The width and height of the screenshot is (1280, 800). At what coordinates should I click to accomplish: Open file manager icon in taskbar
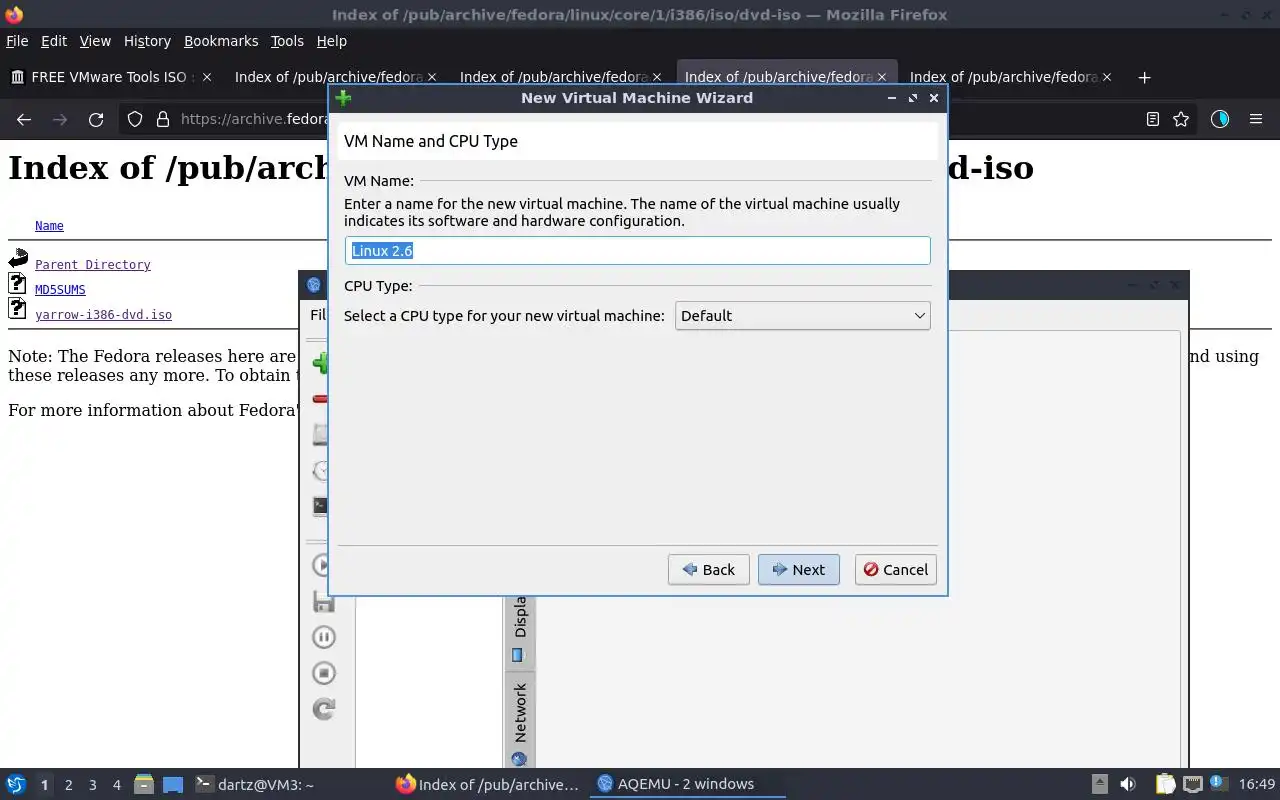143,784
